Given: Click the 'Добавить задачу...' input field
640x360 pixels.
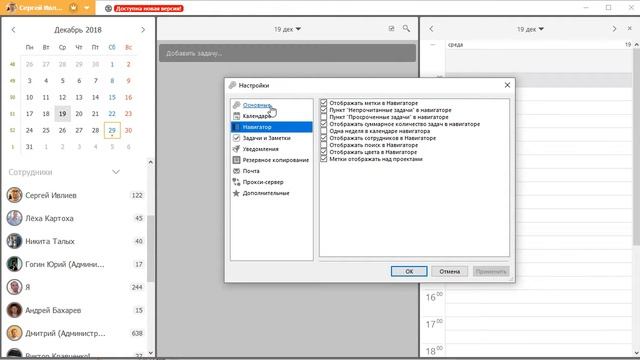Looking at the screenshot, I should (287, 53).
